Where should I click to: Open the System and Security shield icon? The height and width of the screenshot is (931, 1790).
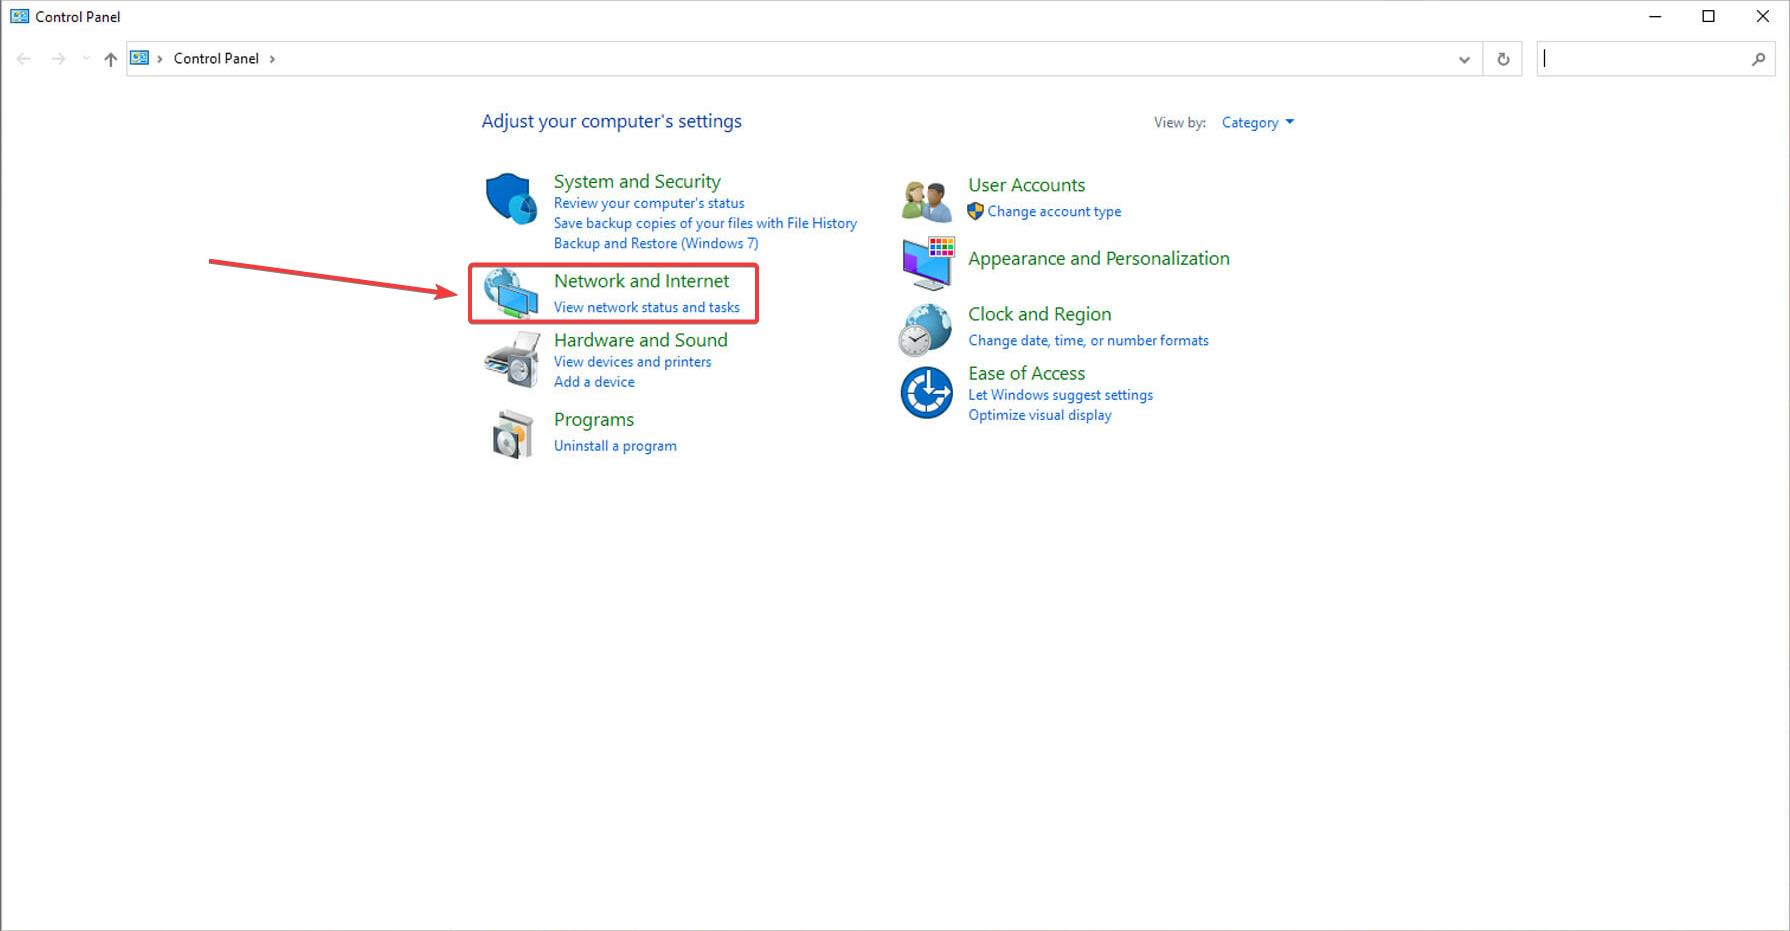(511, 198)
